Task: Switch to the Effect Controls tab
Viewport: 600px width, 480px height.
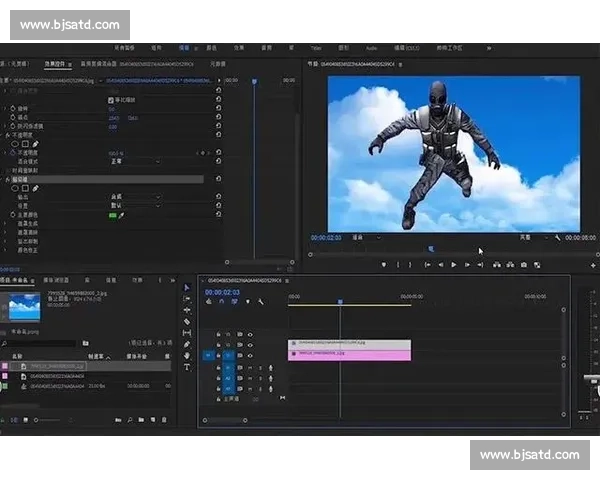Action: pyautogui.click(x=55, y=62)
